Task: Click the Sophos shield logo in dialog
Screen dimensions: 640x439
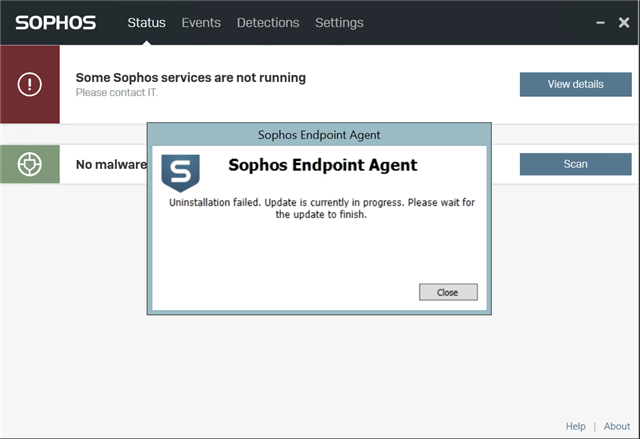Action: click(180, 173)
